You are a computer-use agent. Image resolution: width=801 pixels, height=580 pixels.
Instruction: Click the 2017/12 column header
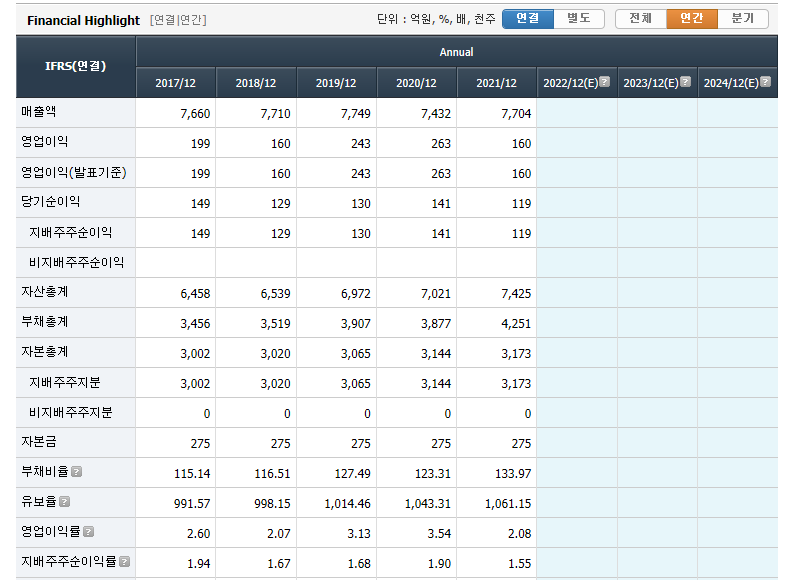[x=176, y=83]
